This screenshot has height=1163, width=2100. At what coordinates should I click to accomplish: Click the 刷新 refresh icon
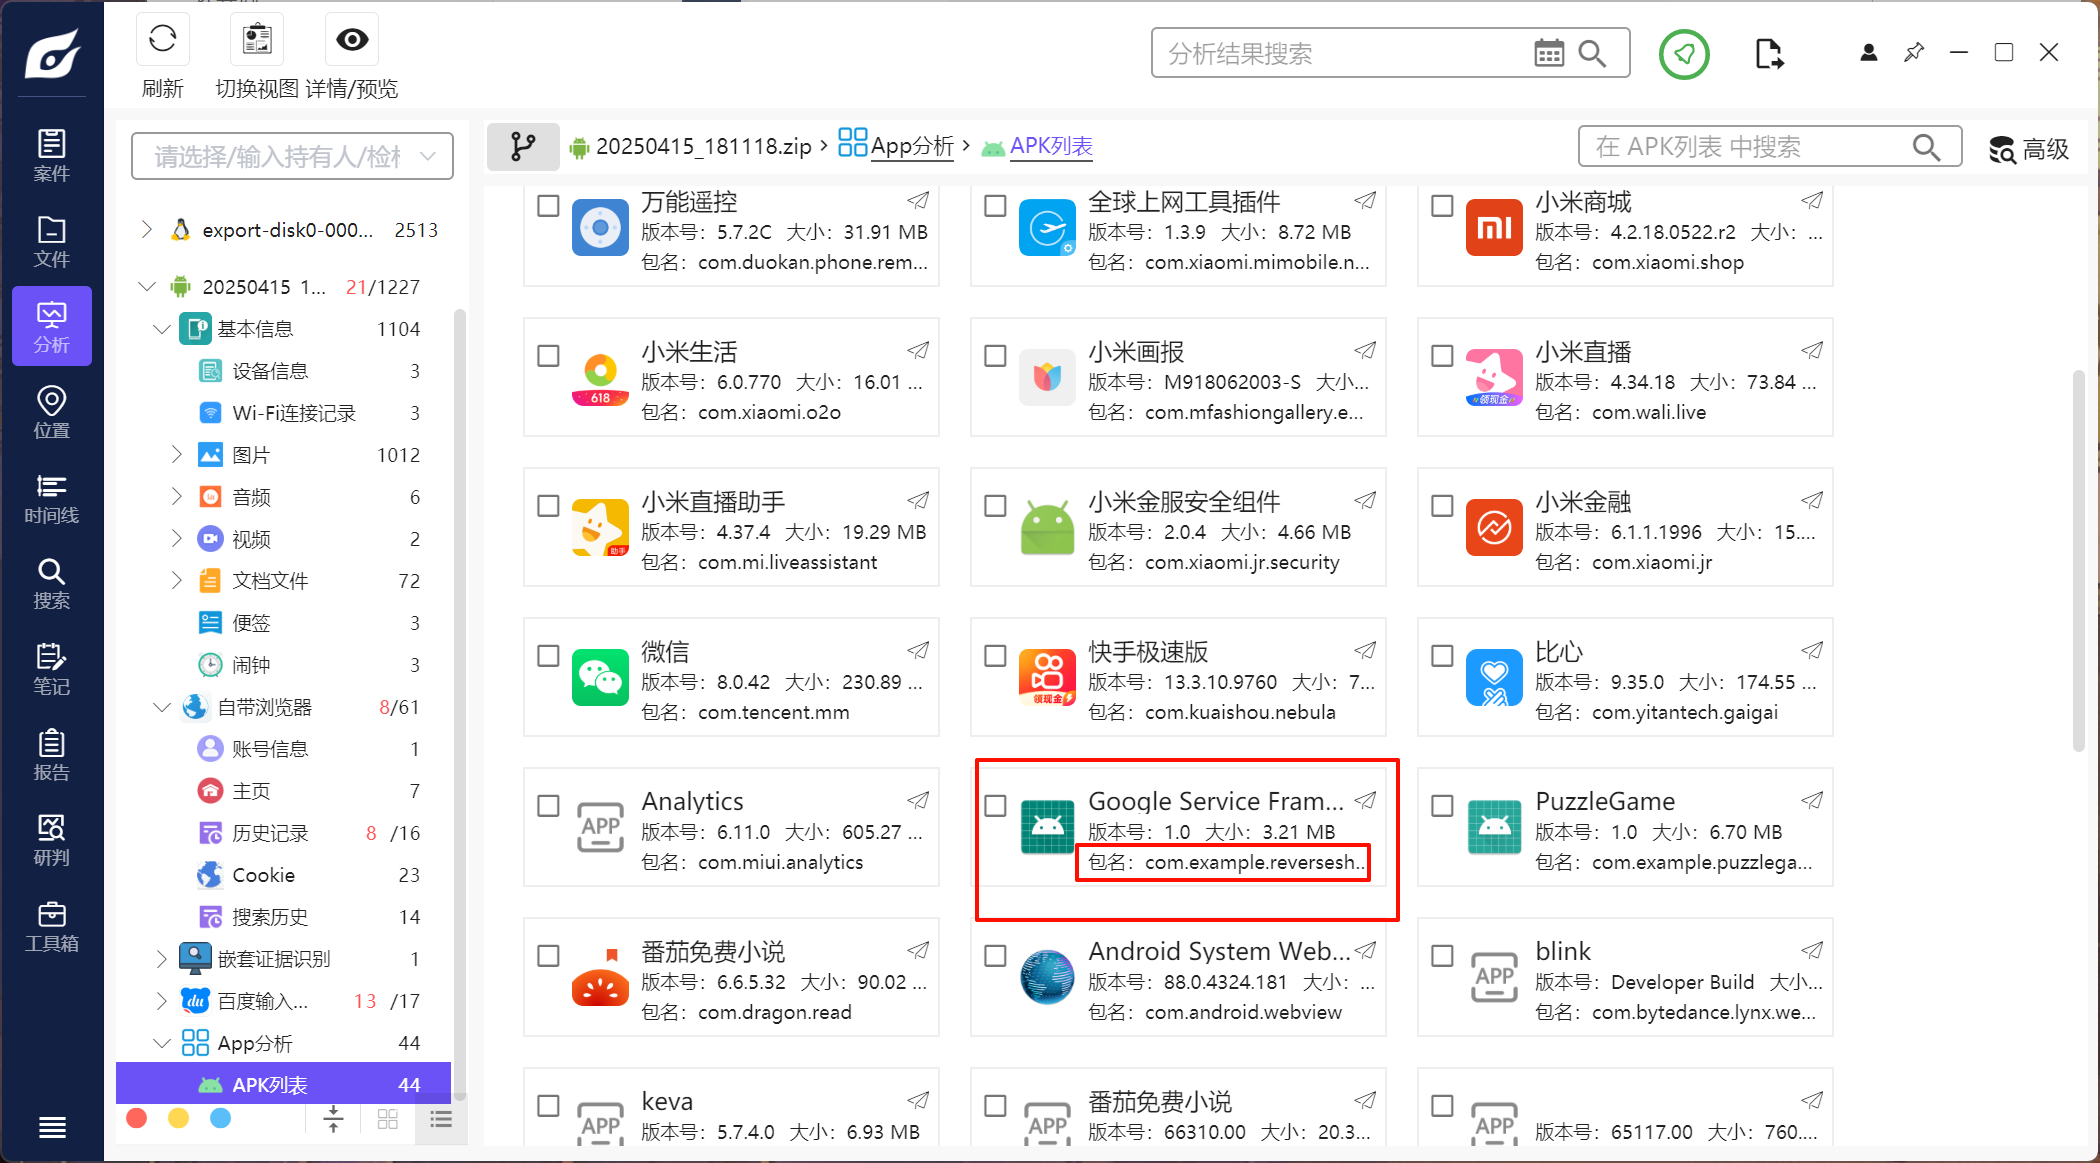tap(162, 40)
